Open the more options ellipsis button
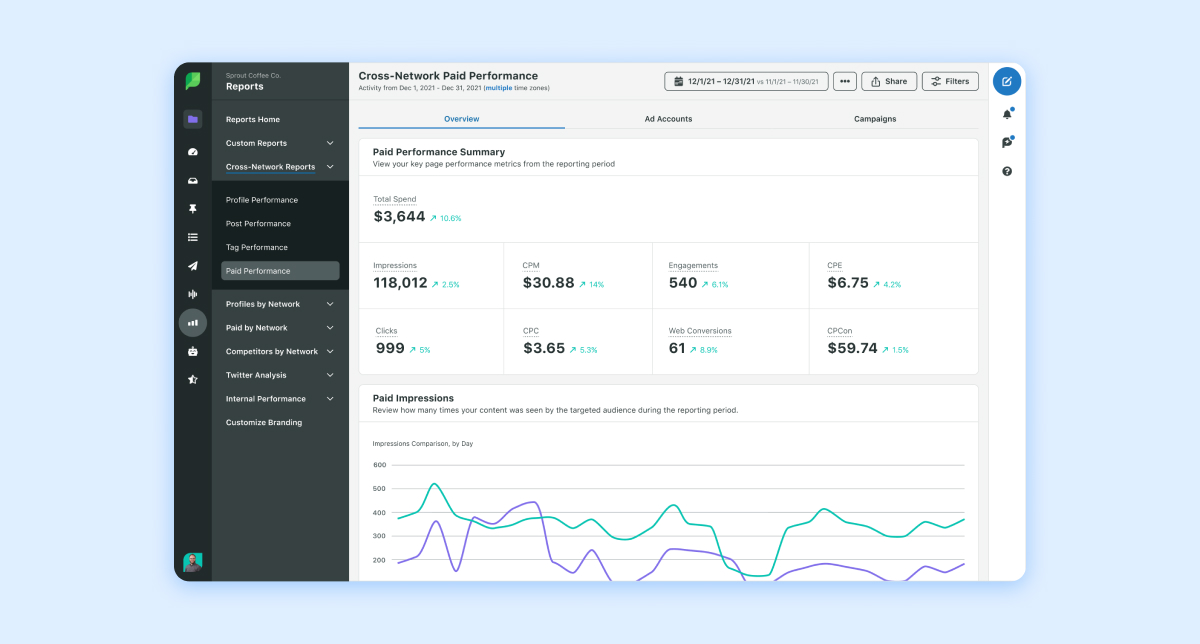 point(845,81)
